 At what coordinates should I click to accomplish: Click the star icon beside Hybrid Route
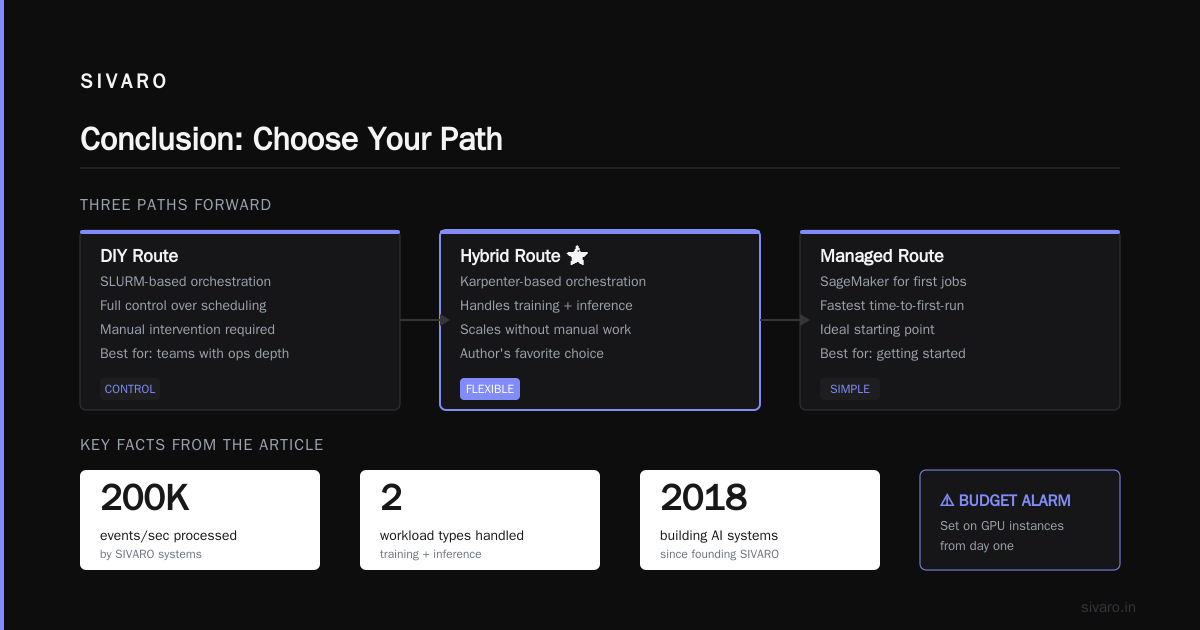coord(577,256)
